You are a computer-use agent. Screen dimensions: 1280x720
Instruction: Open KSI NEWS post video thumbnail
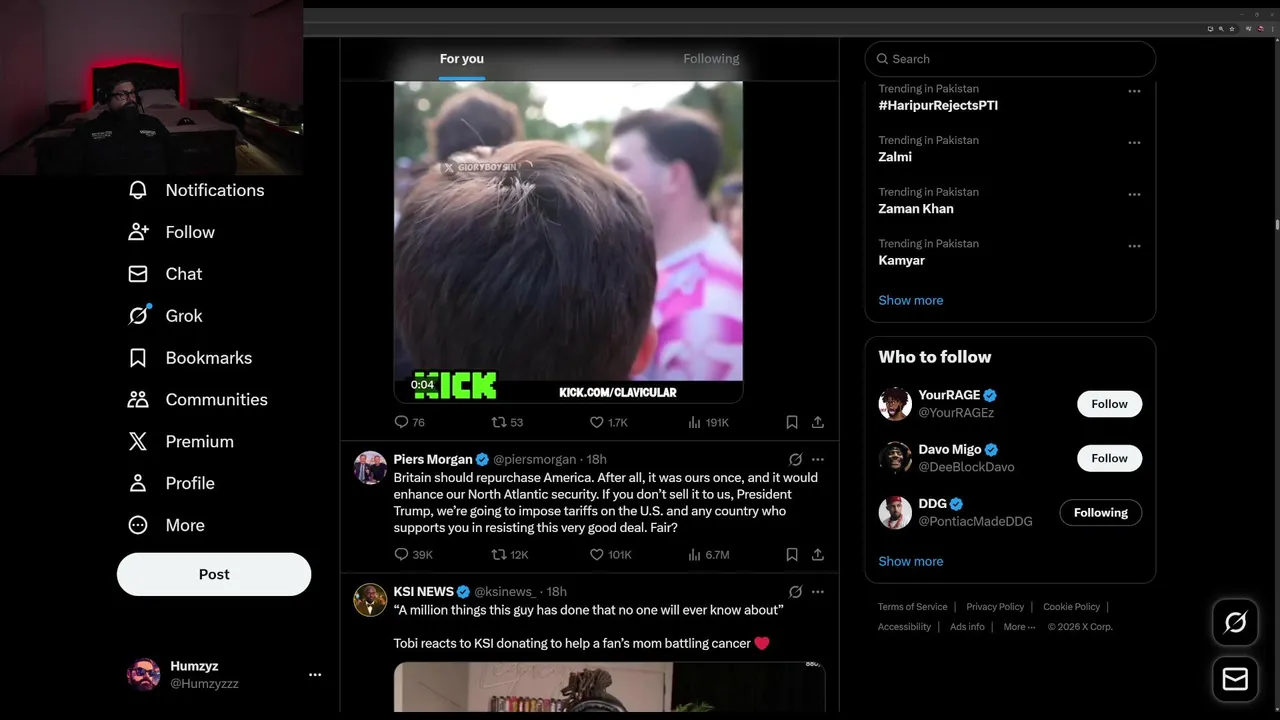(609, 686)
